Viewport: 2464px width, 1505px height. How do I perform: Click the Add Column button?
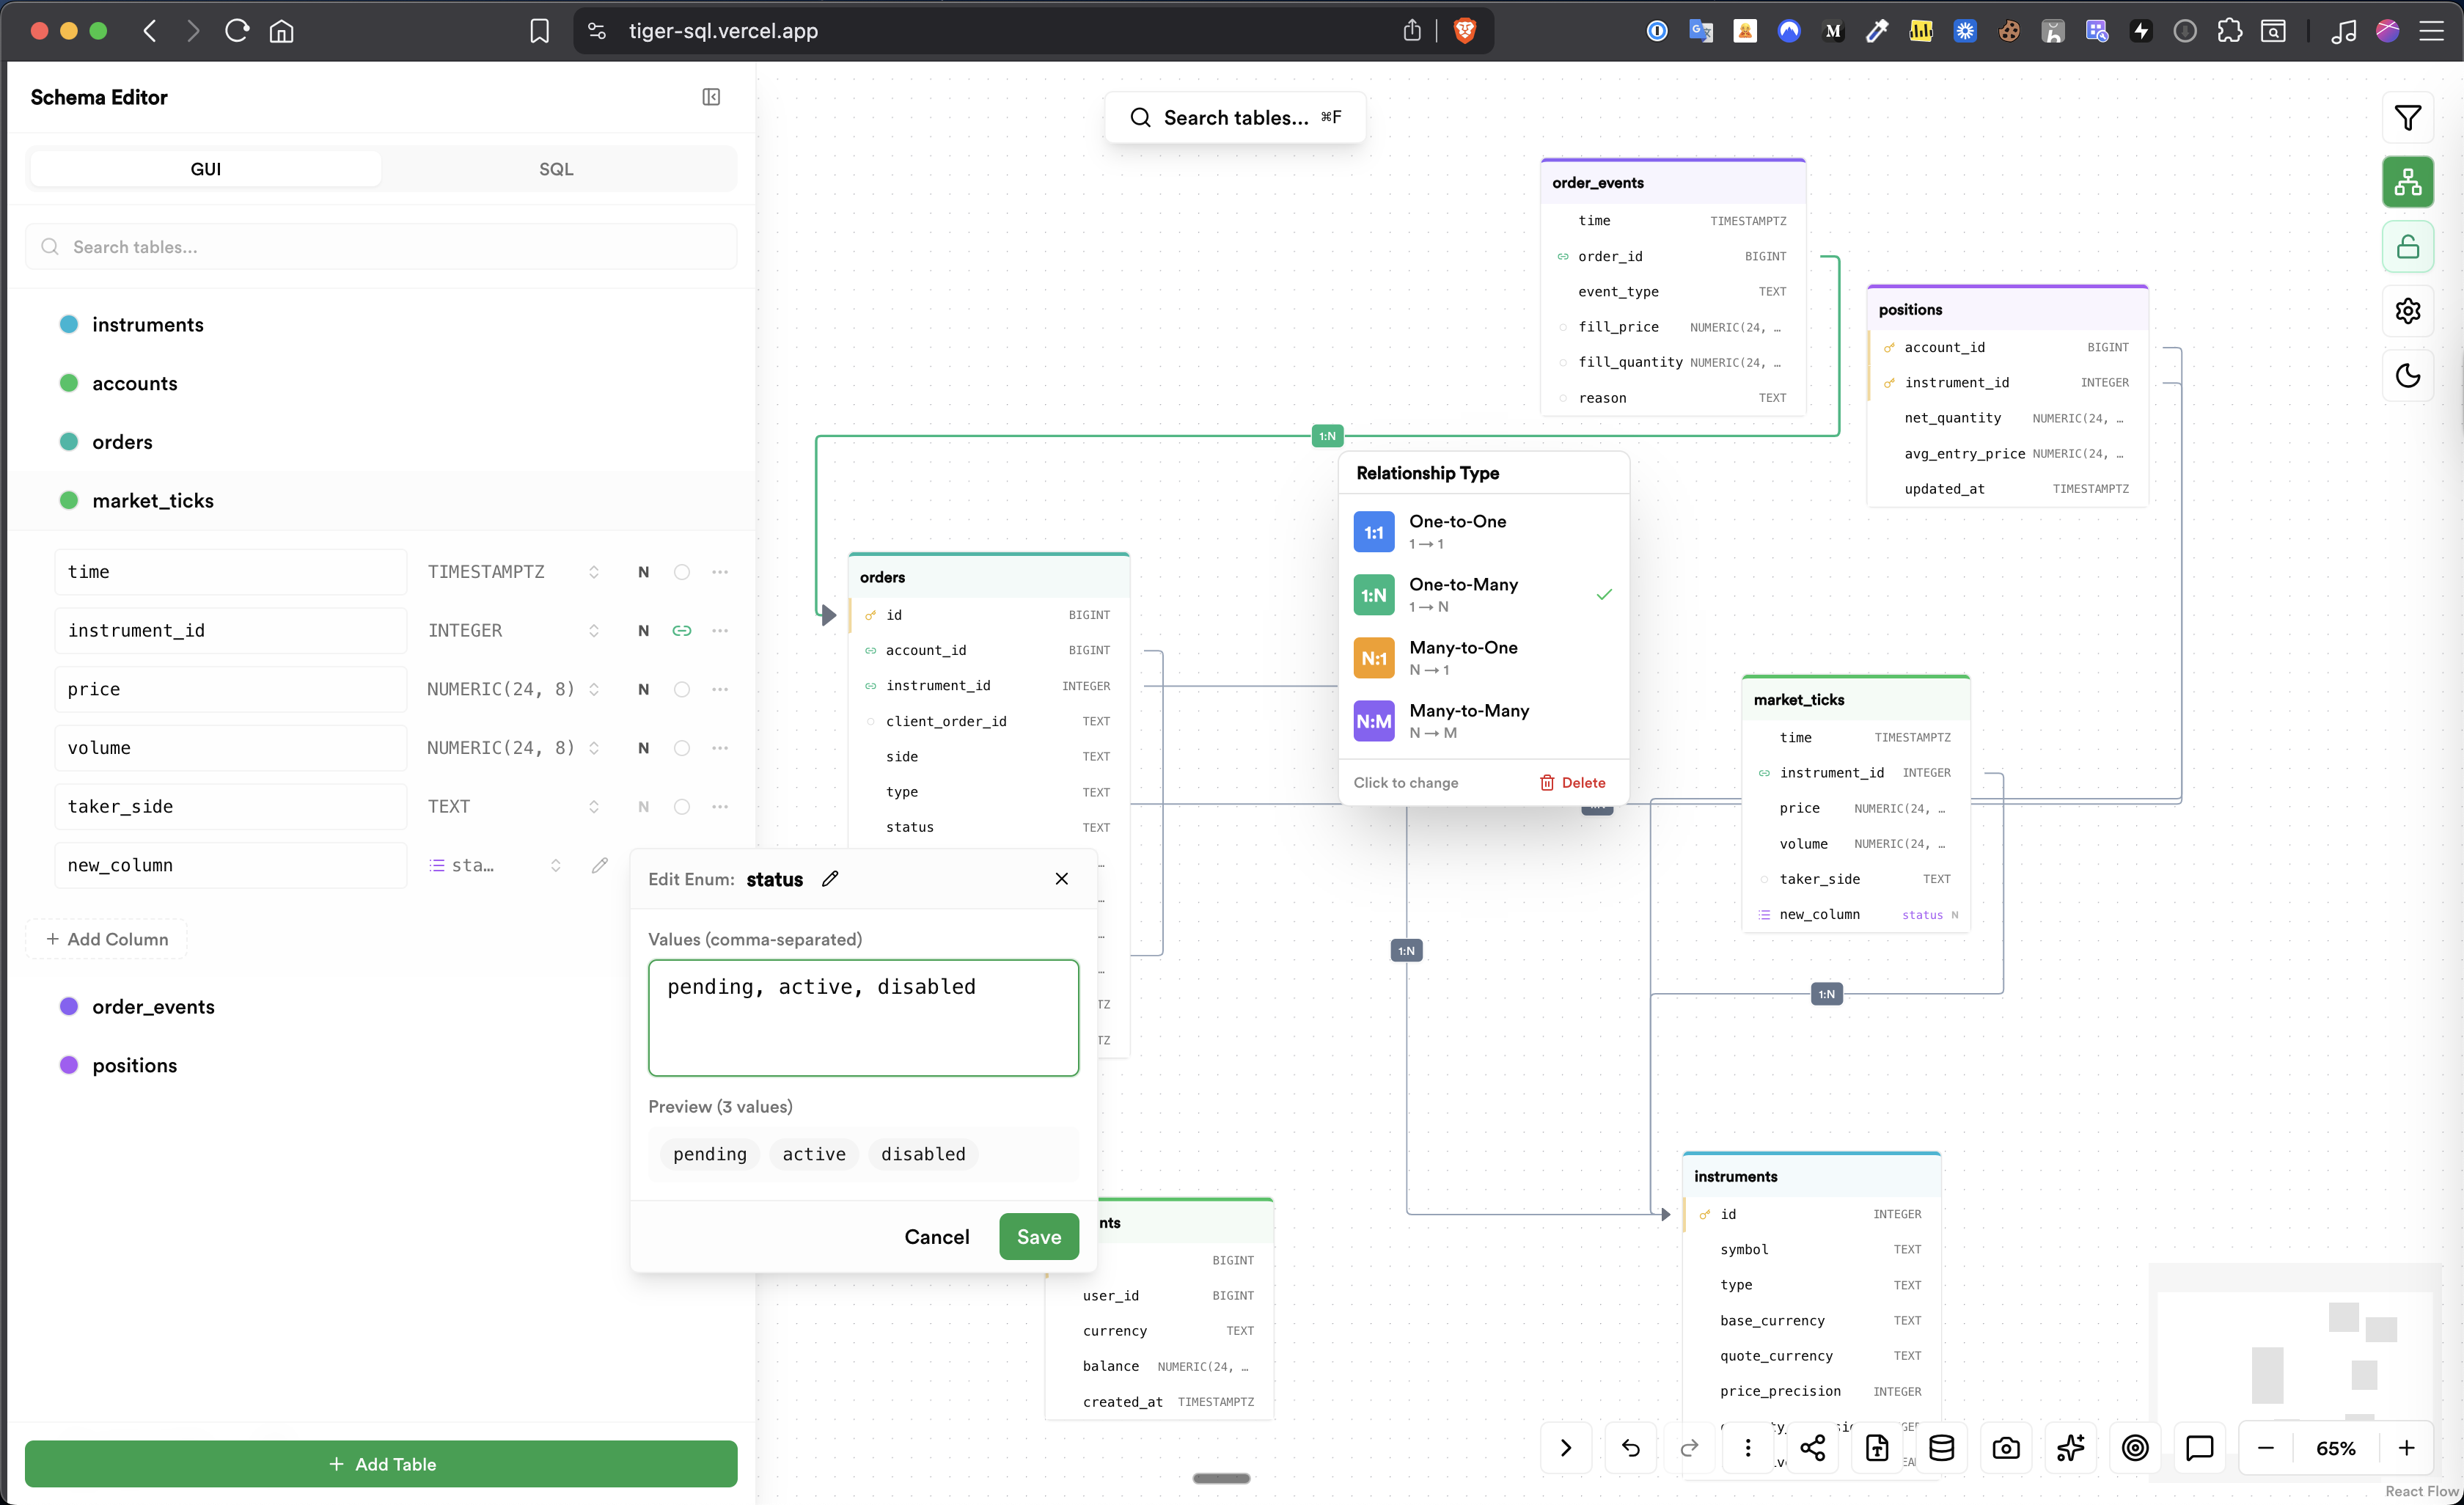click(x=107, y=939)
